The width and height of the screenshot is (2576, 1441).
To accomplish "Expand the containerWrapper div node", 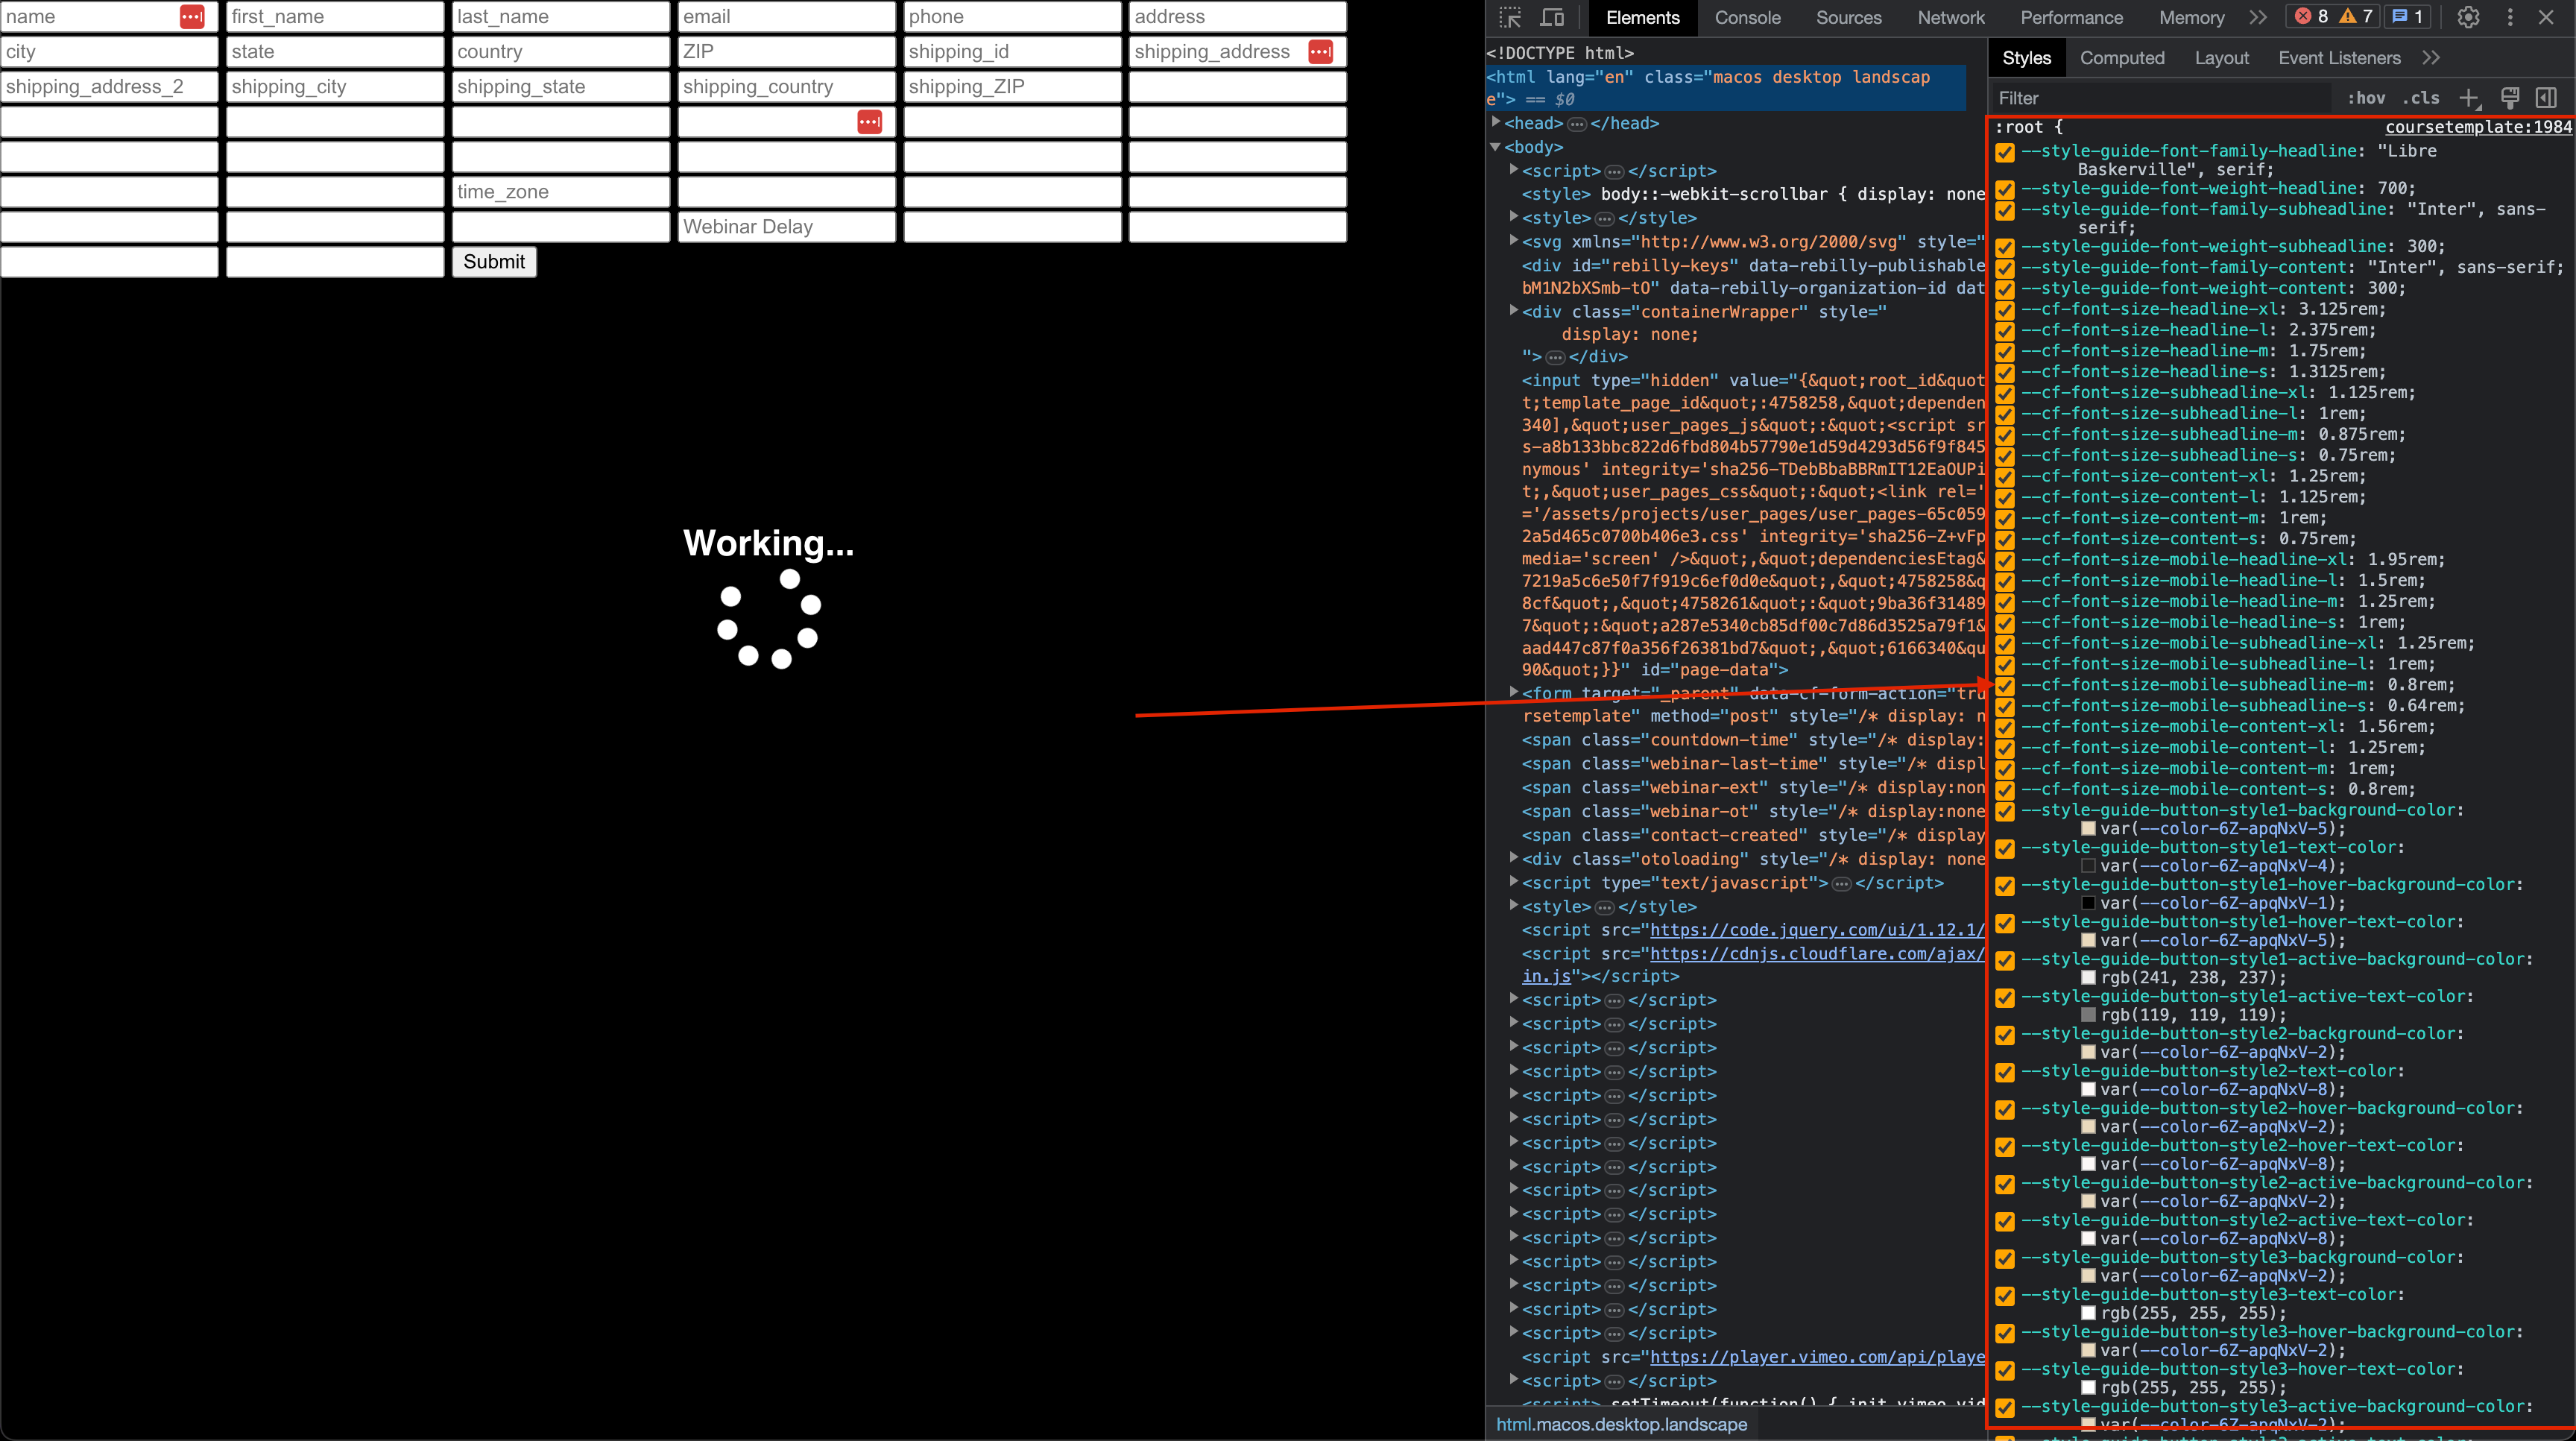I will point(1514,311).
